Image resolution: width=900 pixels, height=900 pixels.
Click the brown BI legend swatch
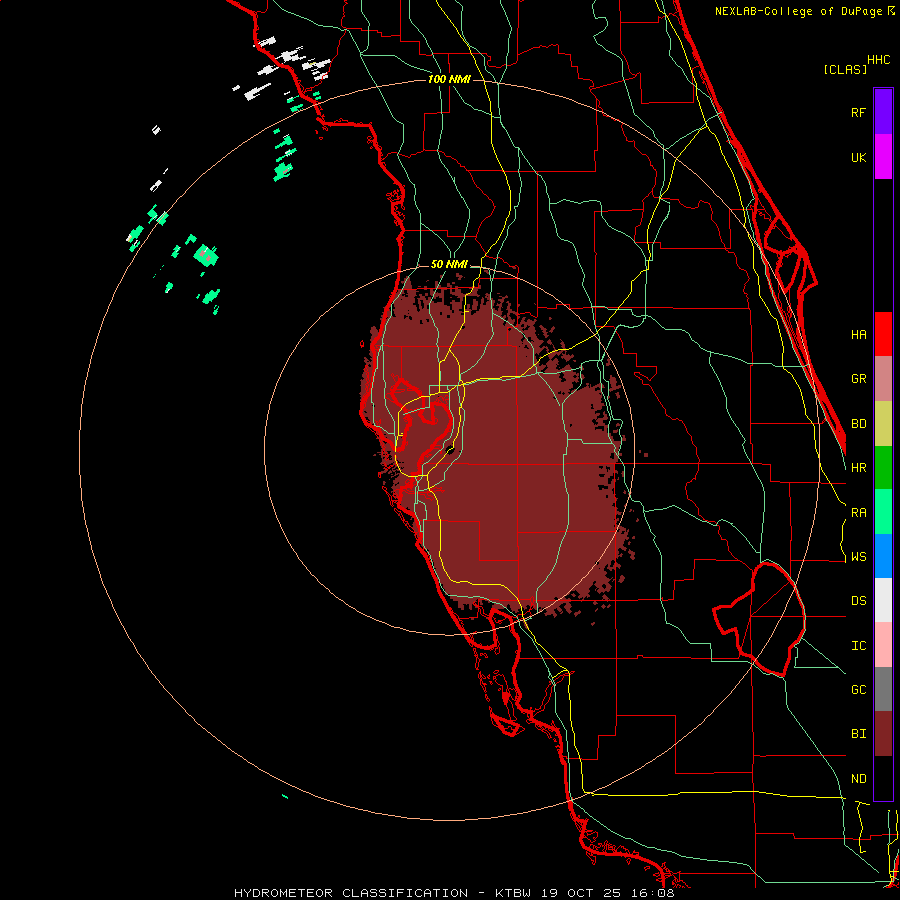(883, 734)
